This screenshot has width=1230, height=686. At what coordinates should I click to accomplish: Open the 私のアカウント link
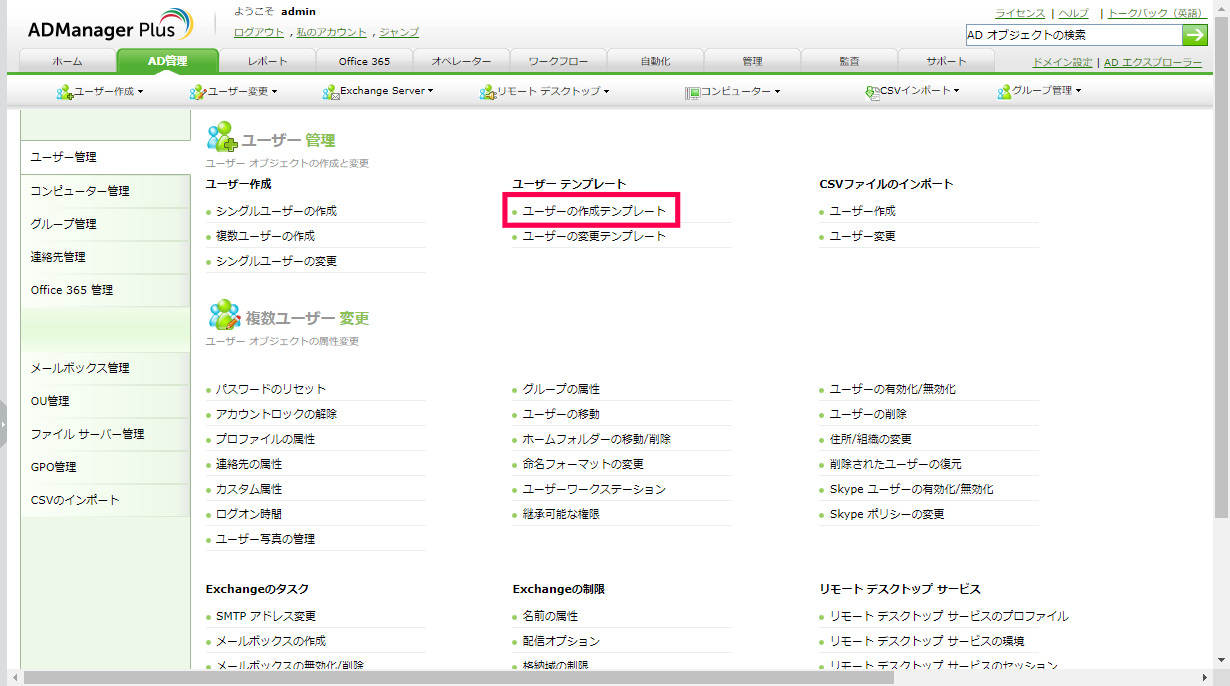332,32
